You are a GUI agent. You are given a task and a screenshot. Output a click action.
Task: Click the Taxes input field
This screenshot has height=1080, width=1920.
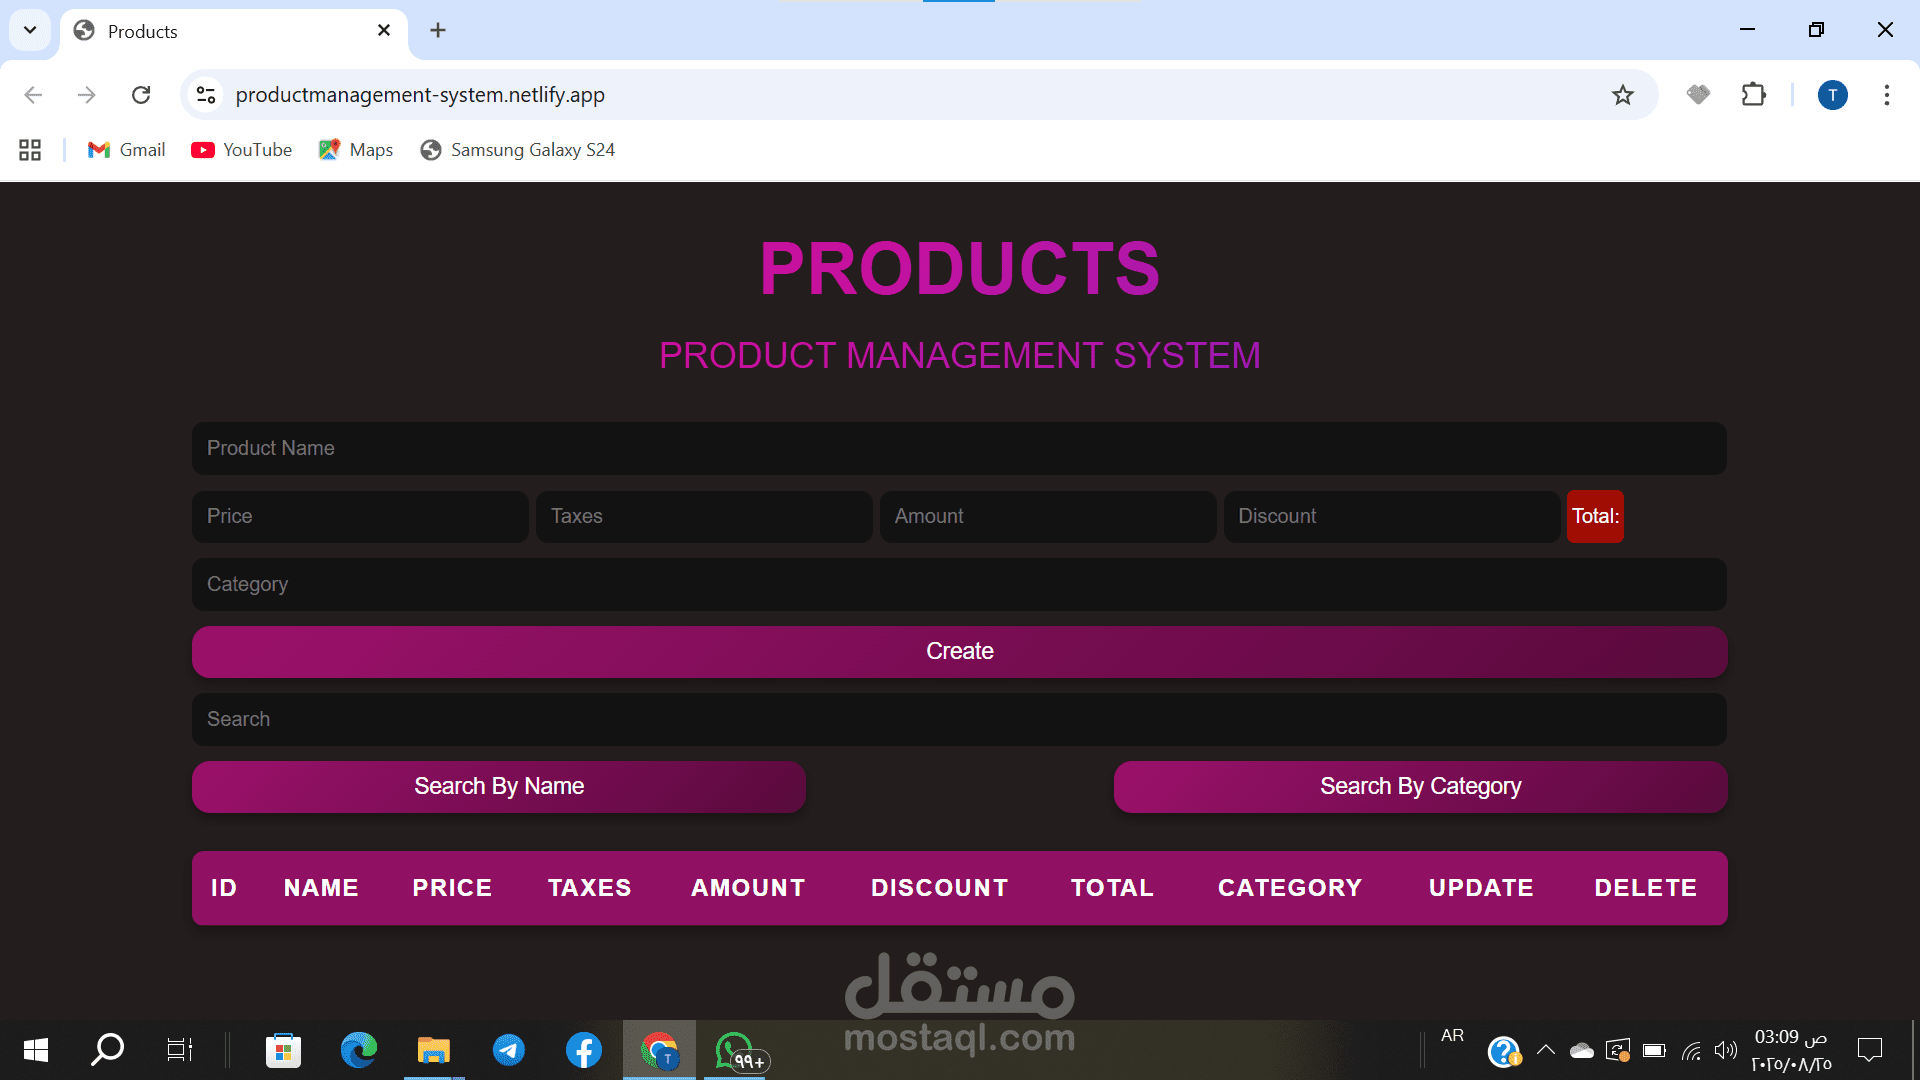[704, 516]
